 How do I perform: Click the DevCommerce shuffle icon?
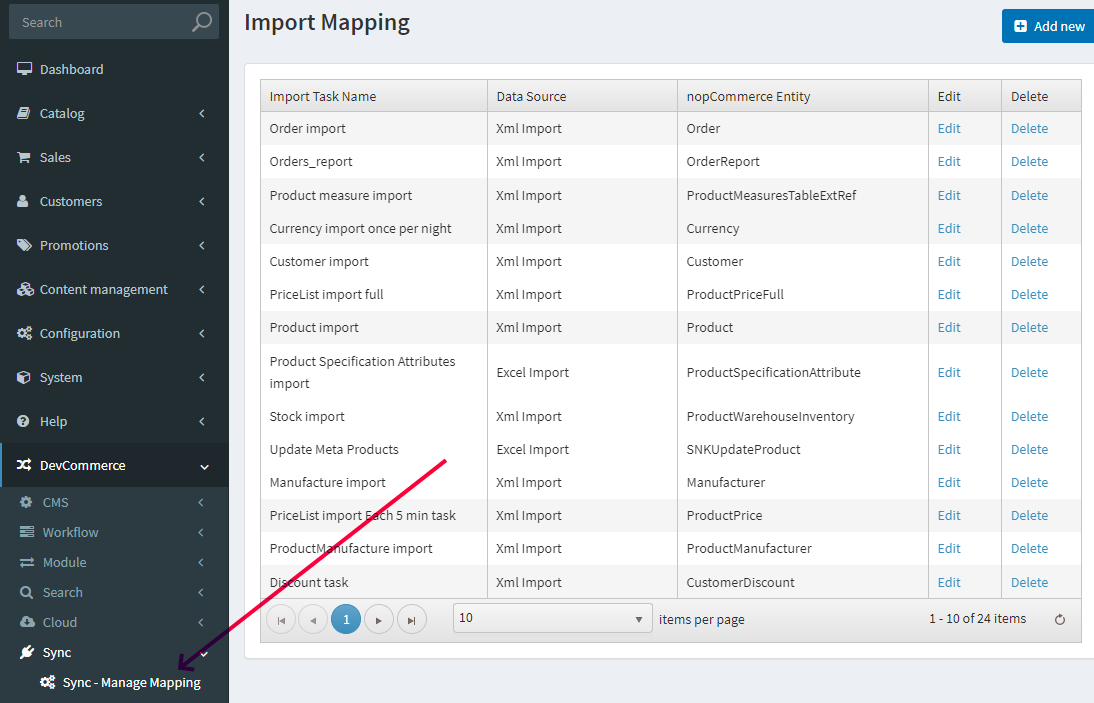[x=24, y=464]
